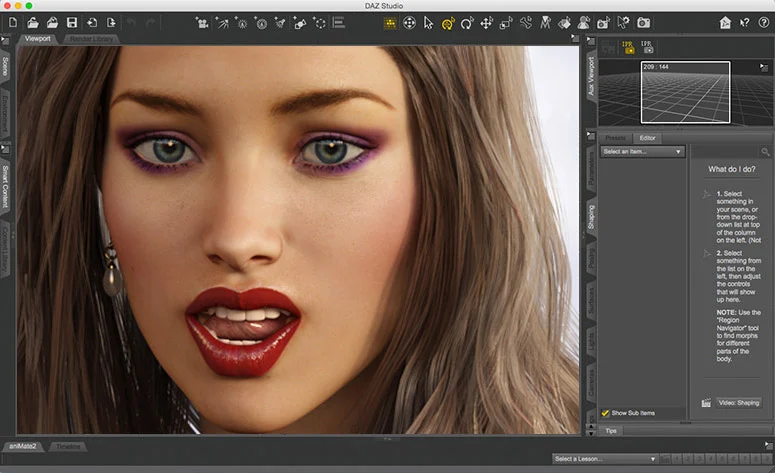This screenshot has height=473, width=775.
Task: Toggle the Show Sub Items checkbox
Action: (606, 413)
